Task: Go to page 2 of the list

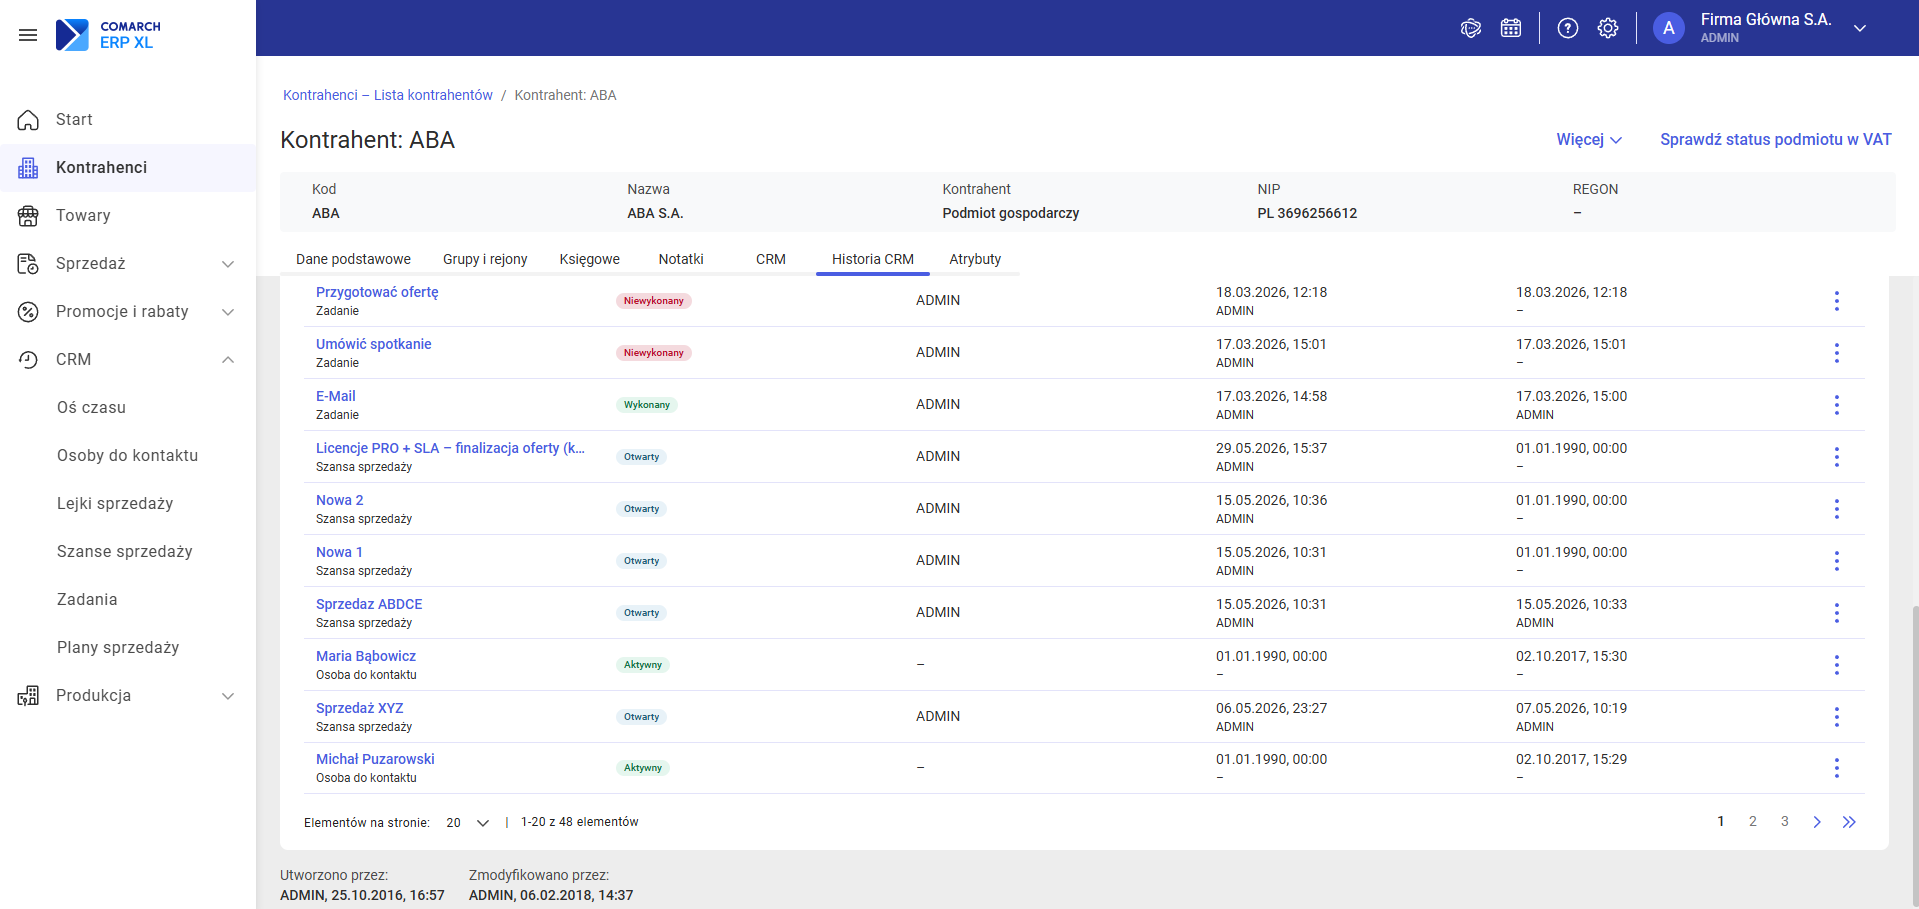Action: 1753,822
